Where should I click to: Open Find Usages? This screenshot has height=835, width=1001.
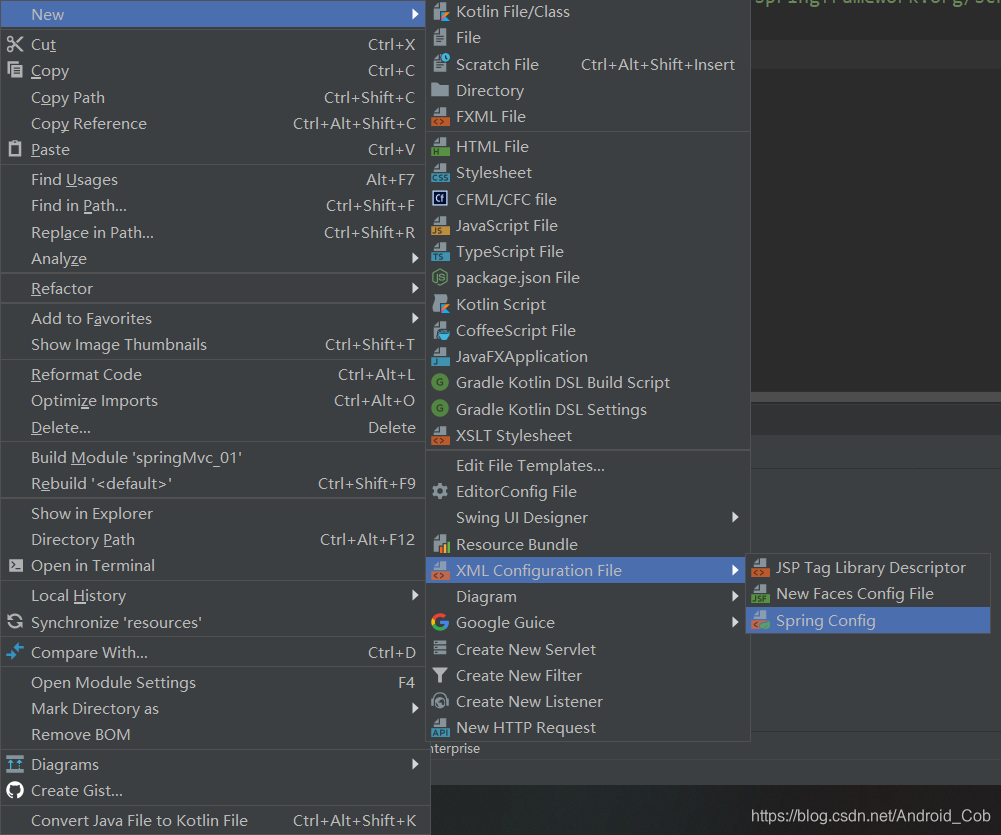(213, 179)
